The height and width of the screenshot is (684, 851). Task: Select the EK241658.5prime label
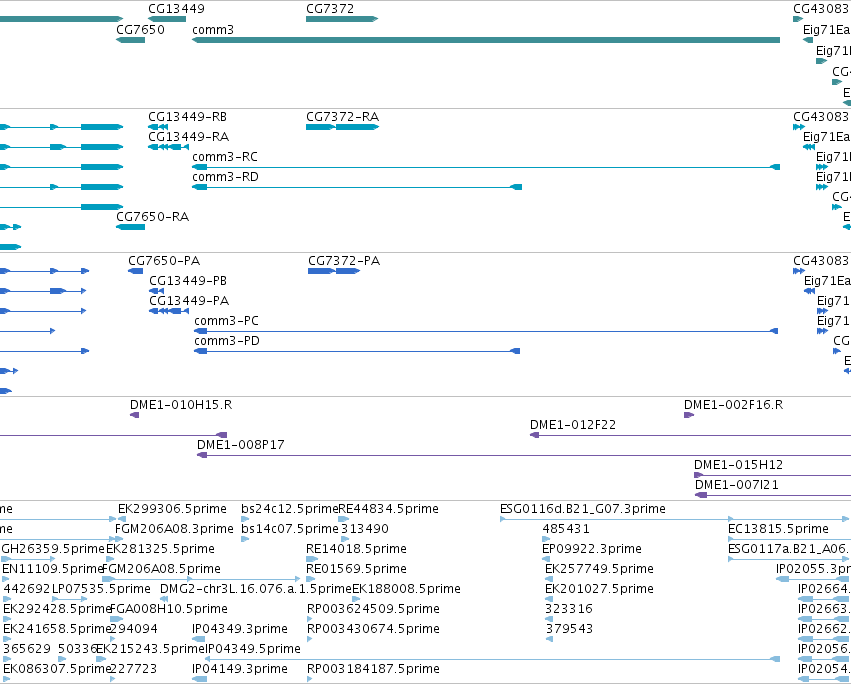(57, 629)
